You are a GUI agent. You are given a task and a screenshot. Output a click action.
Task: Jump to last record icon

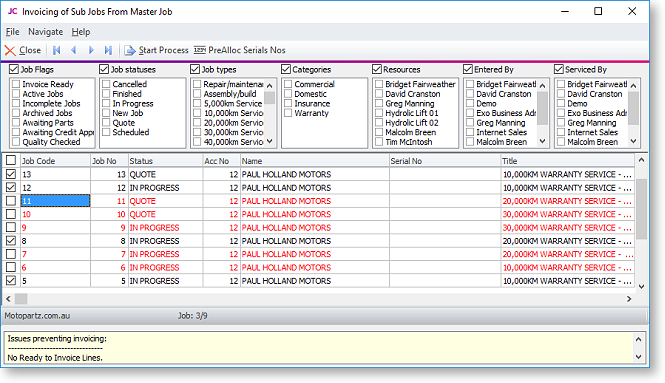[x=109, y=50]
